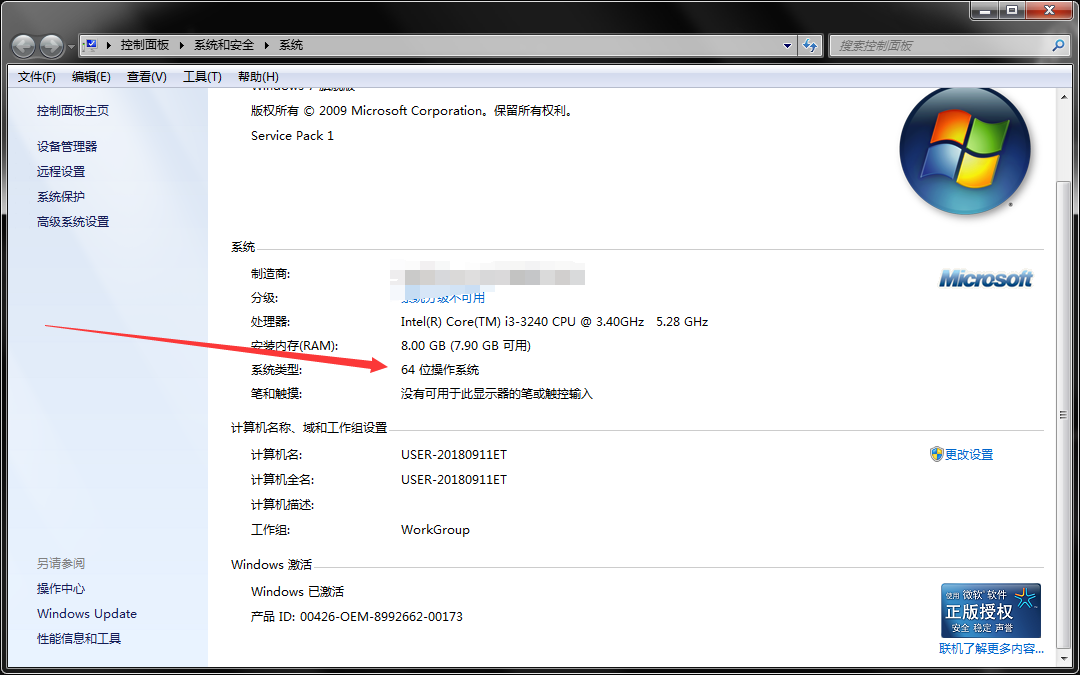Click the Forward navigation arrow button
This screenshot has height=675, width=1080.
(52, 46)
